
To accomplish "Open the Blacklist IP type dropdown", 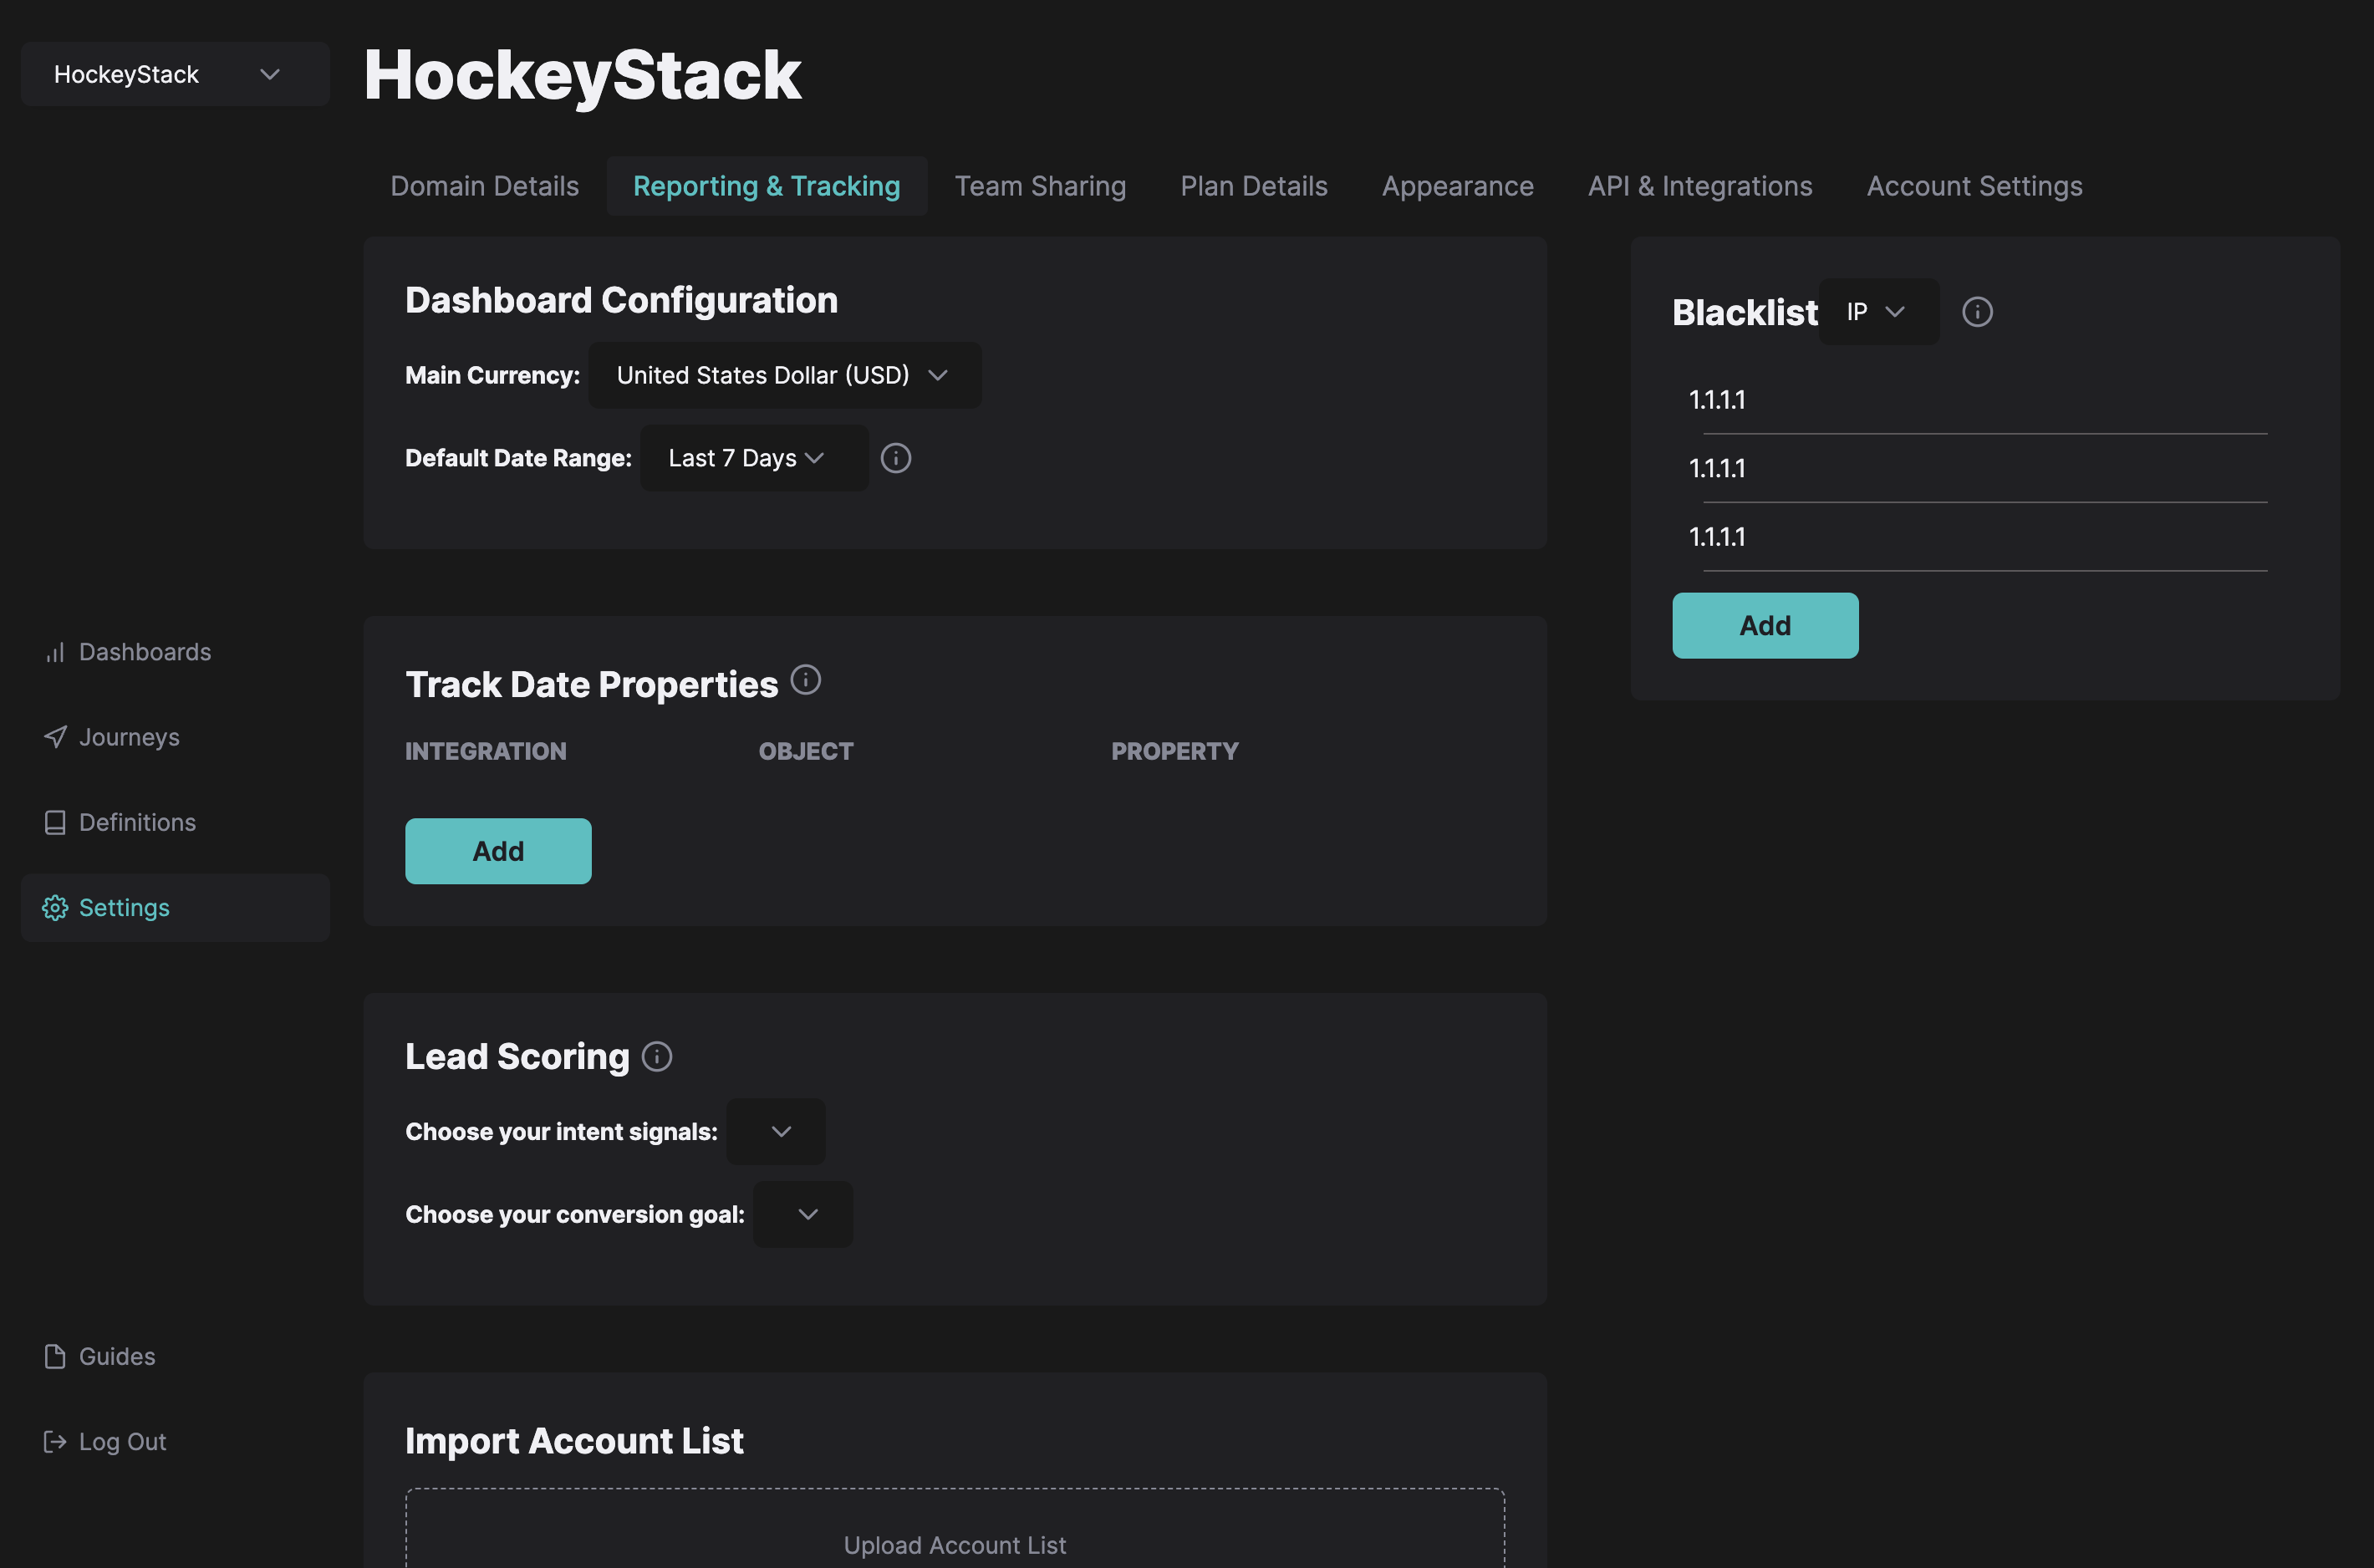I will (1879, 312).
